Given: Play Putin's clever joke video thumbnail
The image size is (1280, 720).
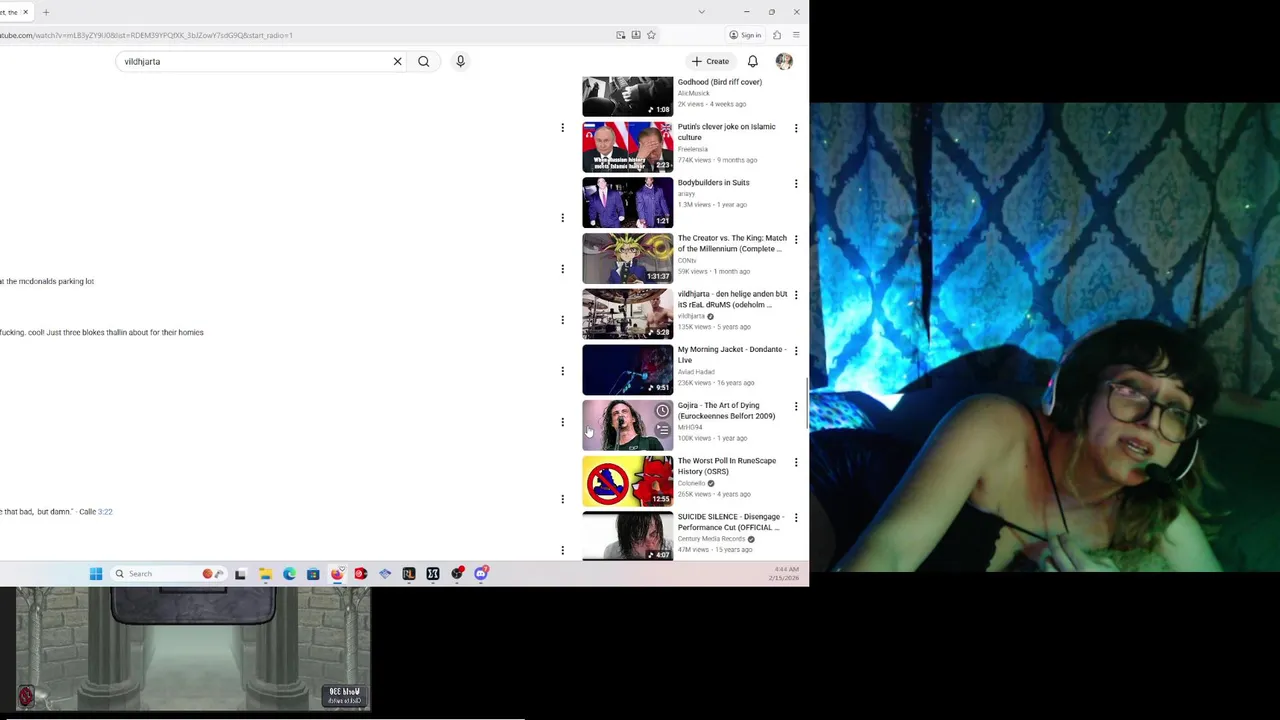Looking at the screenshot, I should 628,147.
